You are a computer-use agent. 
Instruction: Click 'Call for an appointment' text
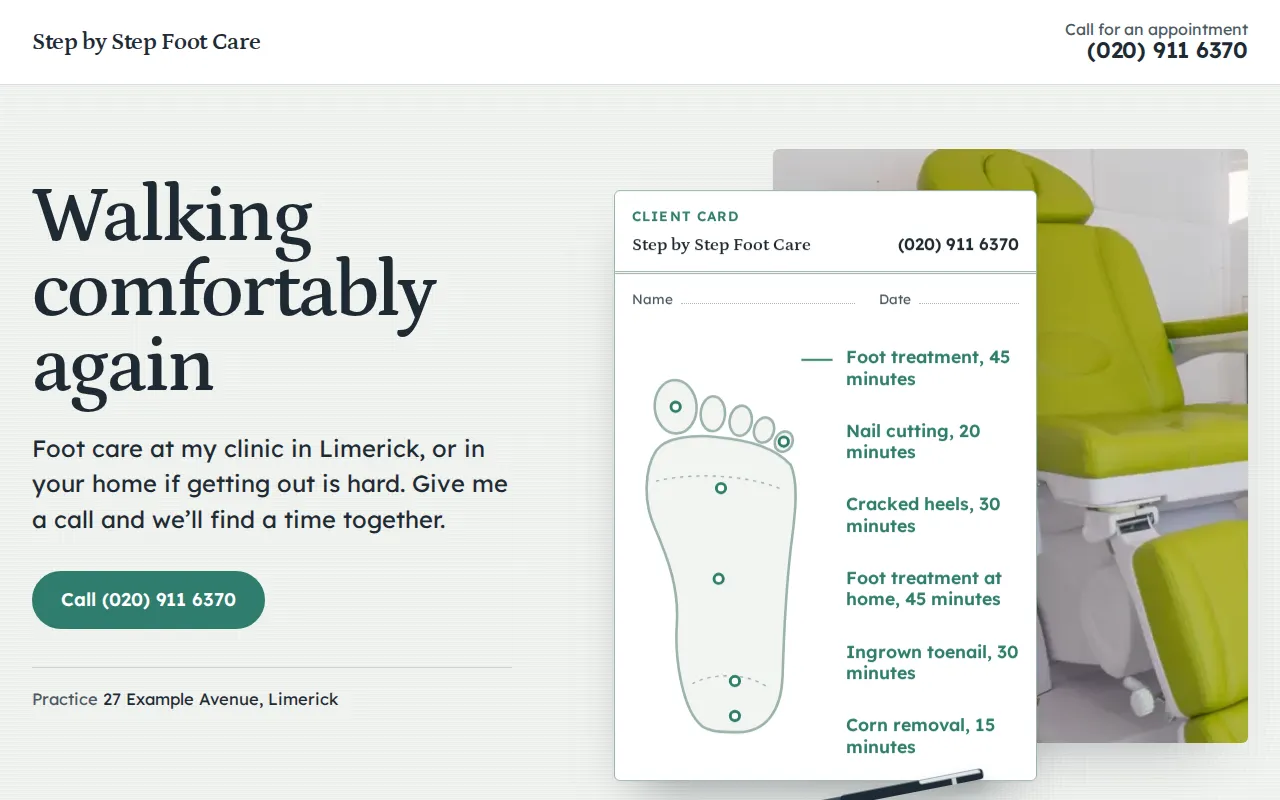(x=1156, y=30)
